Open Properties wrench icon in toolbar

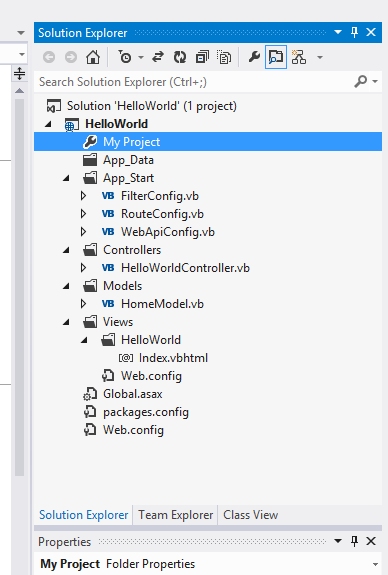coord(254,57)
